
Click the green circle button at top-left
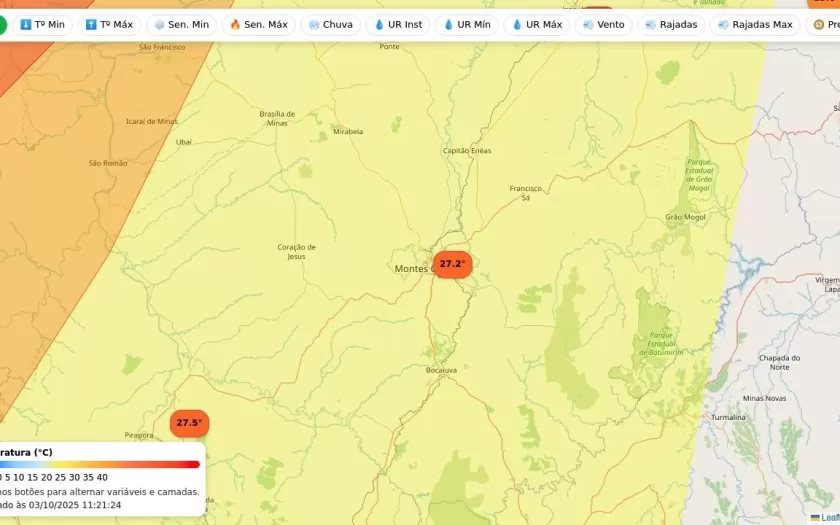pyautogui.click(x=2, y=24)
